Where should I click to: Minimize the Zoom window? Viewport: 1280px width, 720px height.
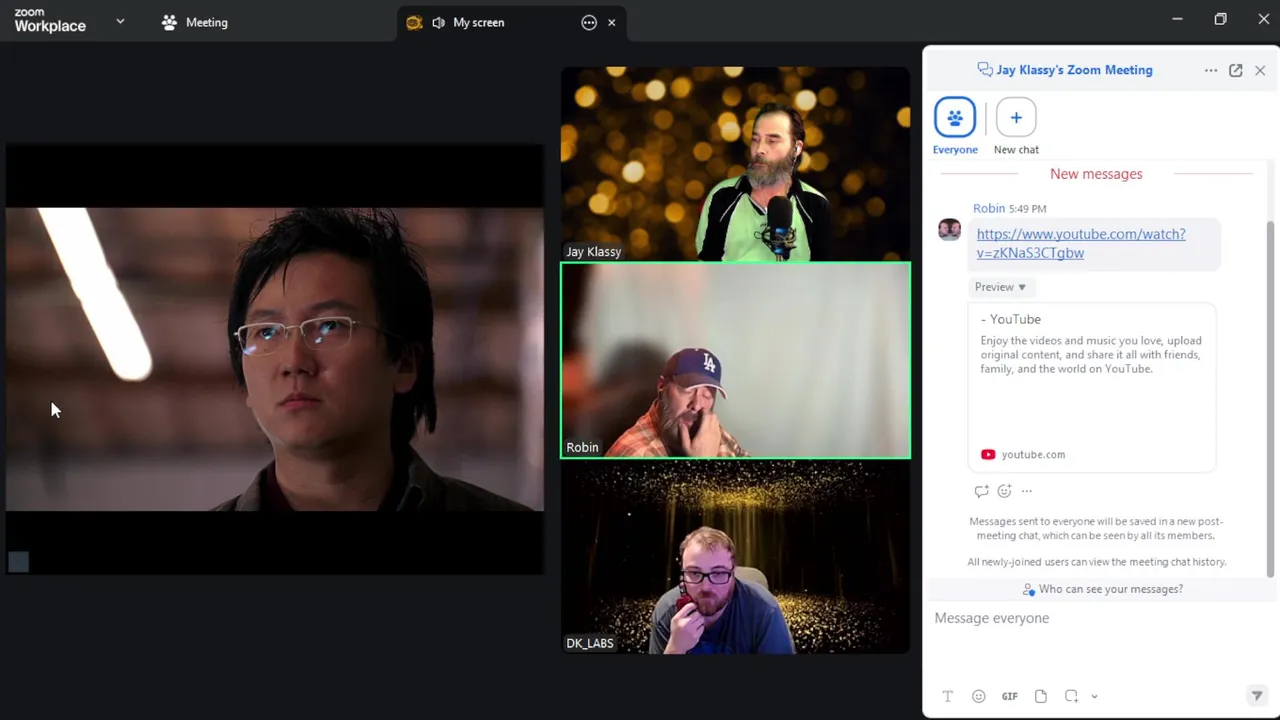tap(1177, 19)
